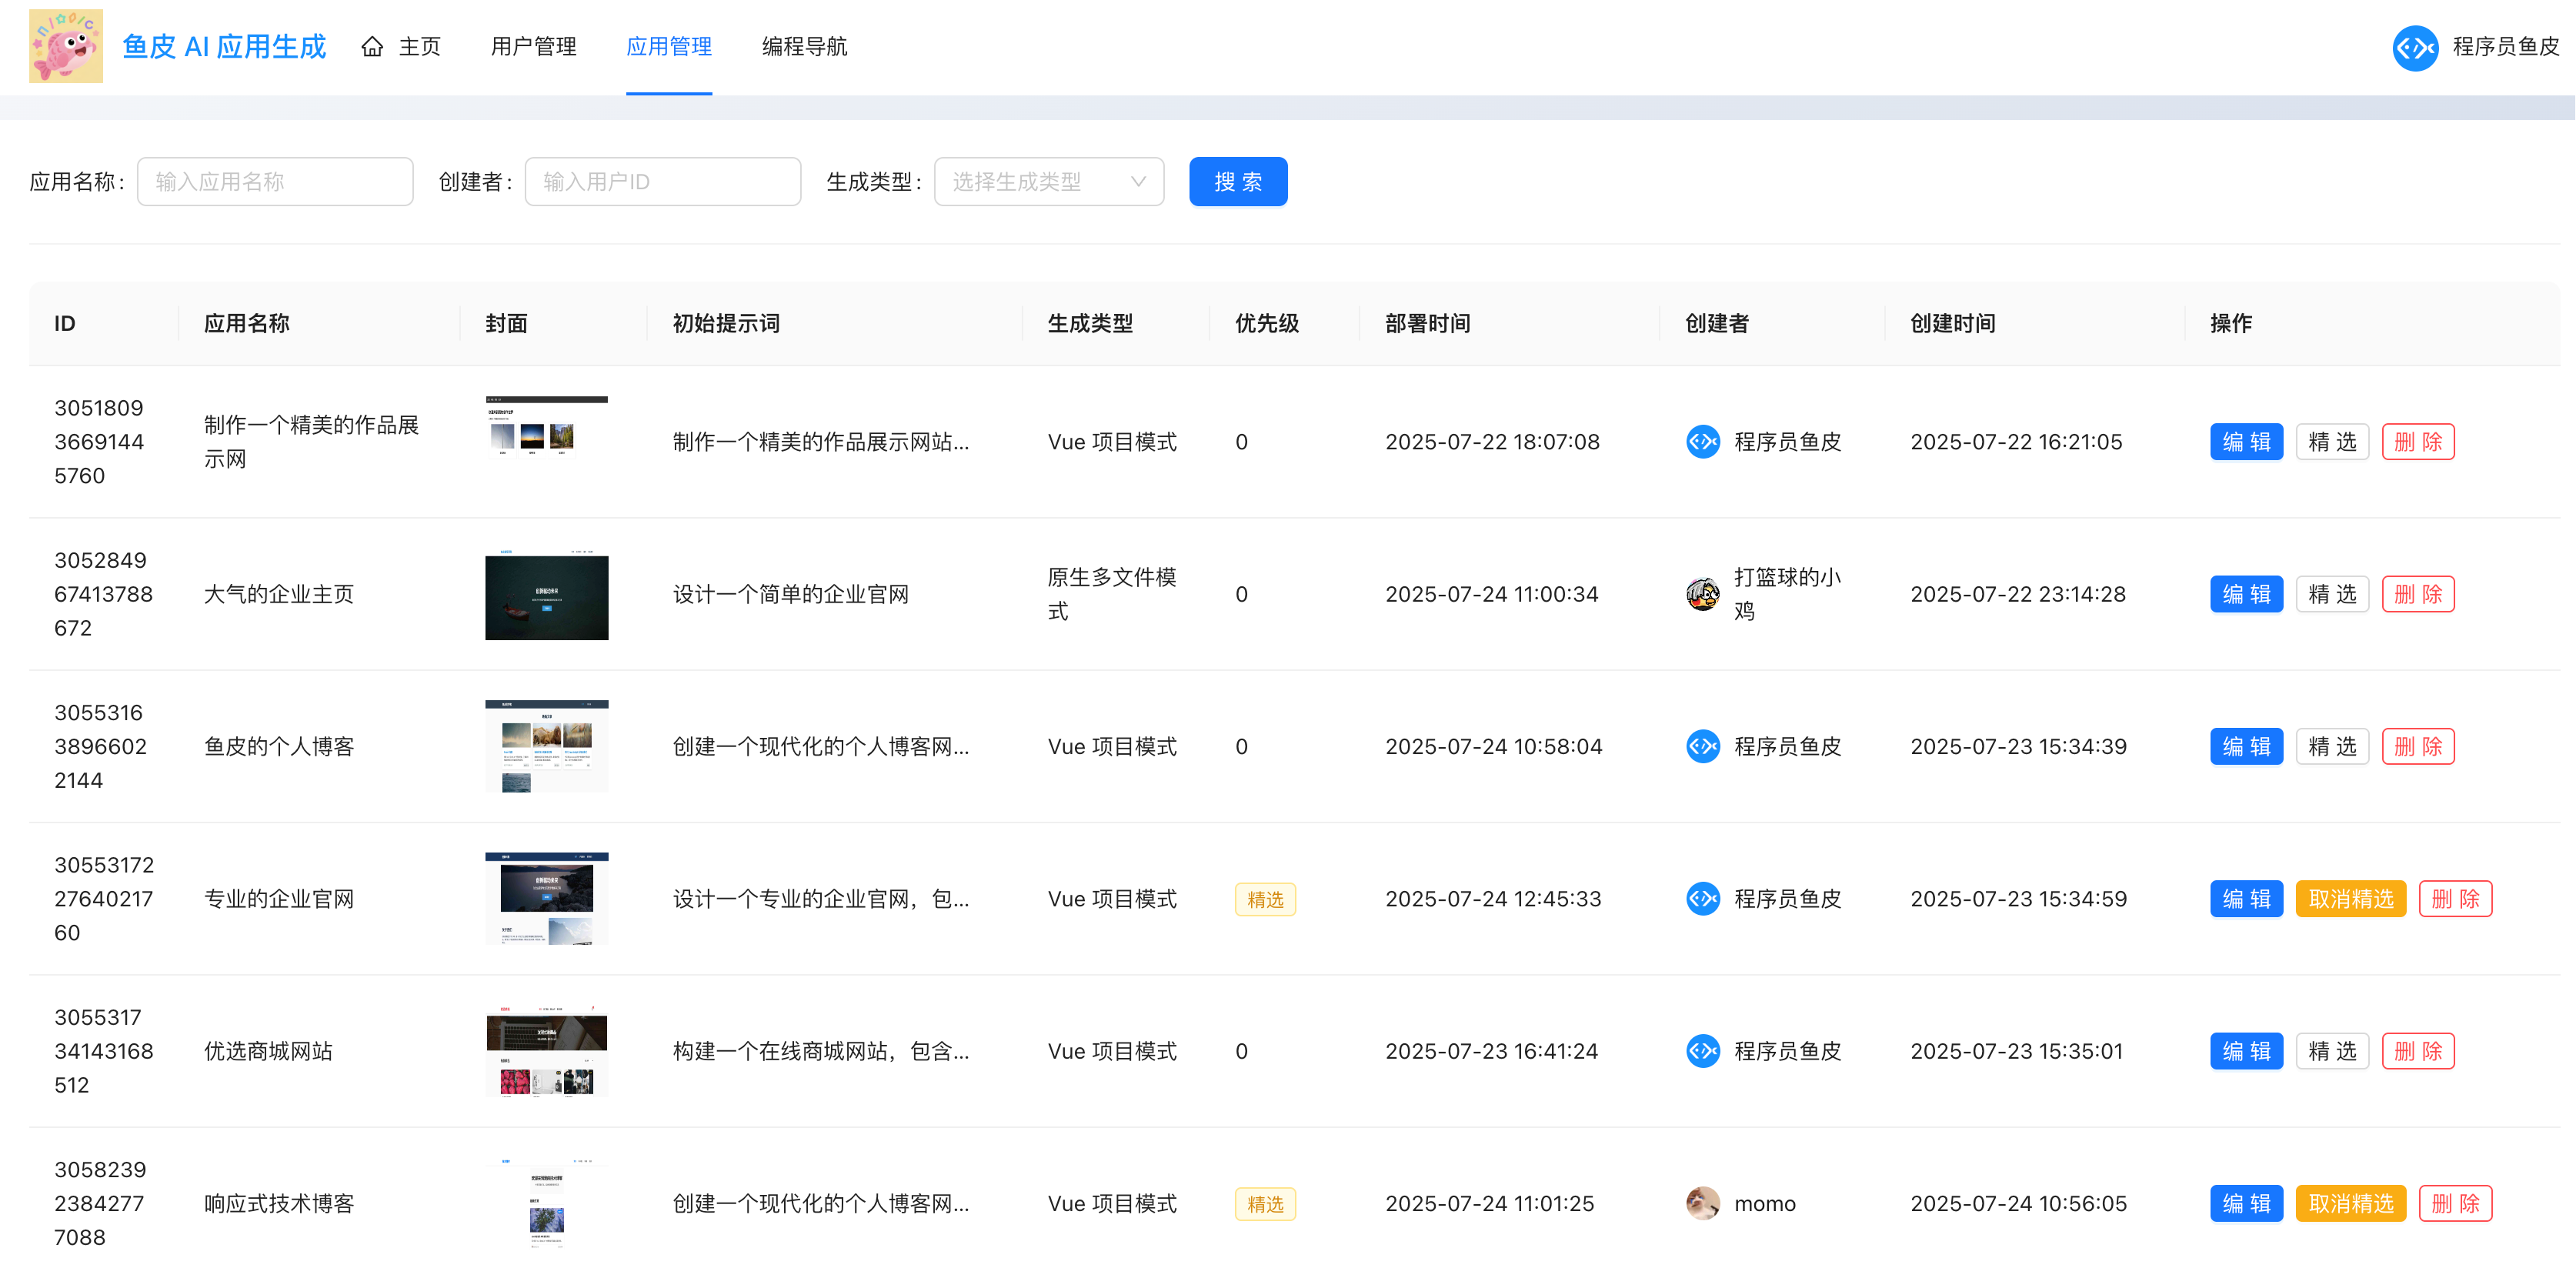
Task: Click the 精选 tag in 专业的企业官网 row
Action: click(x=1264, y=899)
